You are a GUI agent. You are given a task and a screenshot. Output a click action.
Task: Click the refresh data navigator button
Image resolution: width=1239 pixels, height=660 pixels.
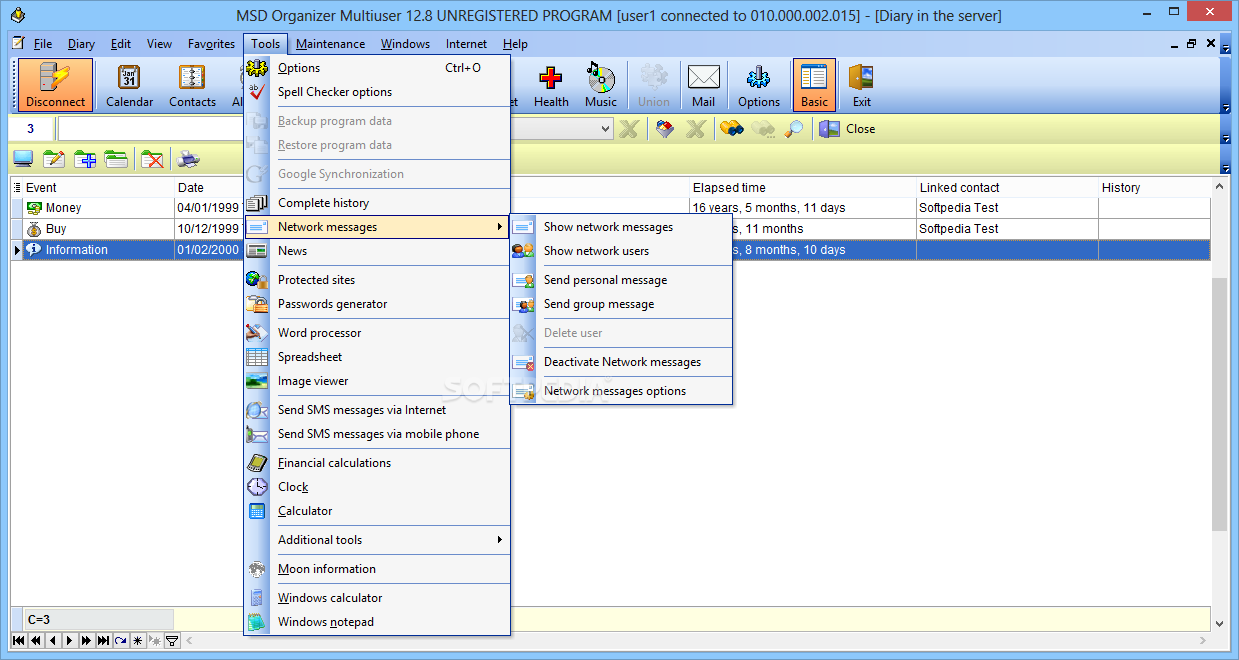(121, 640)
